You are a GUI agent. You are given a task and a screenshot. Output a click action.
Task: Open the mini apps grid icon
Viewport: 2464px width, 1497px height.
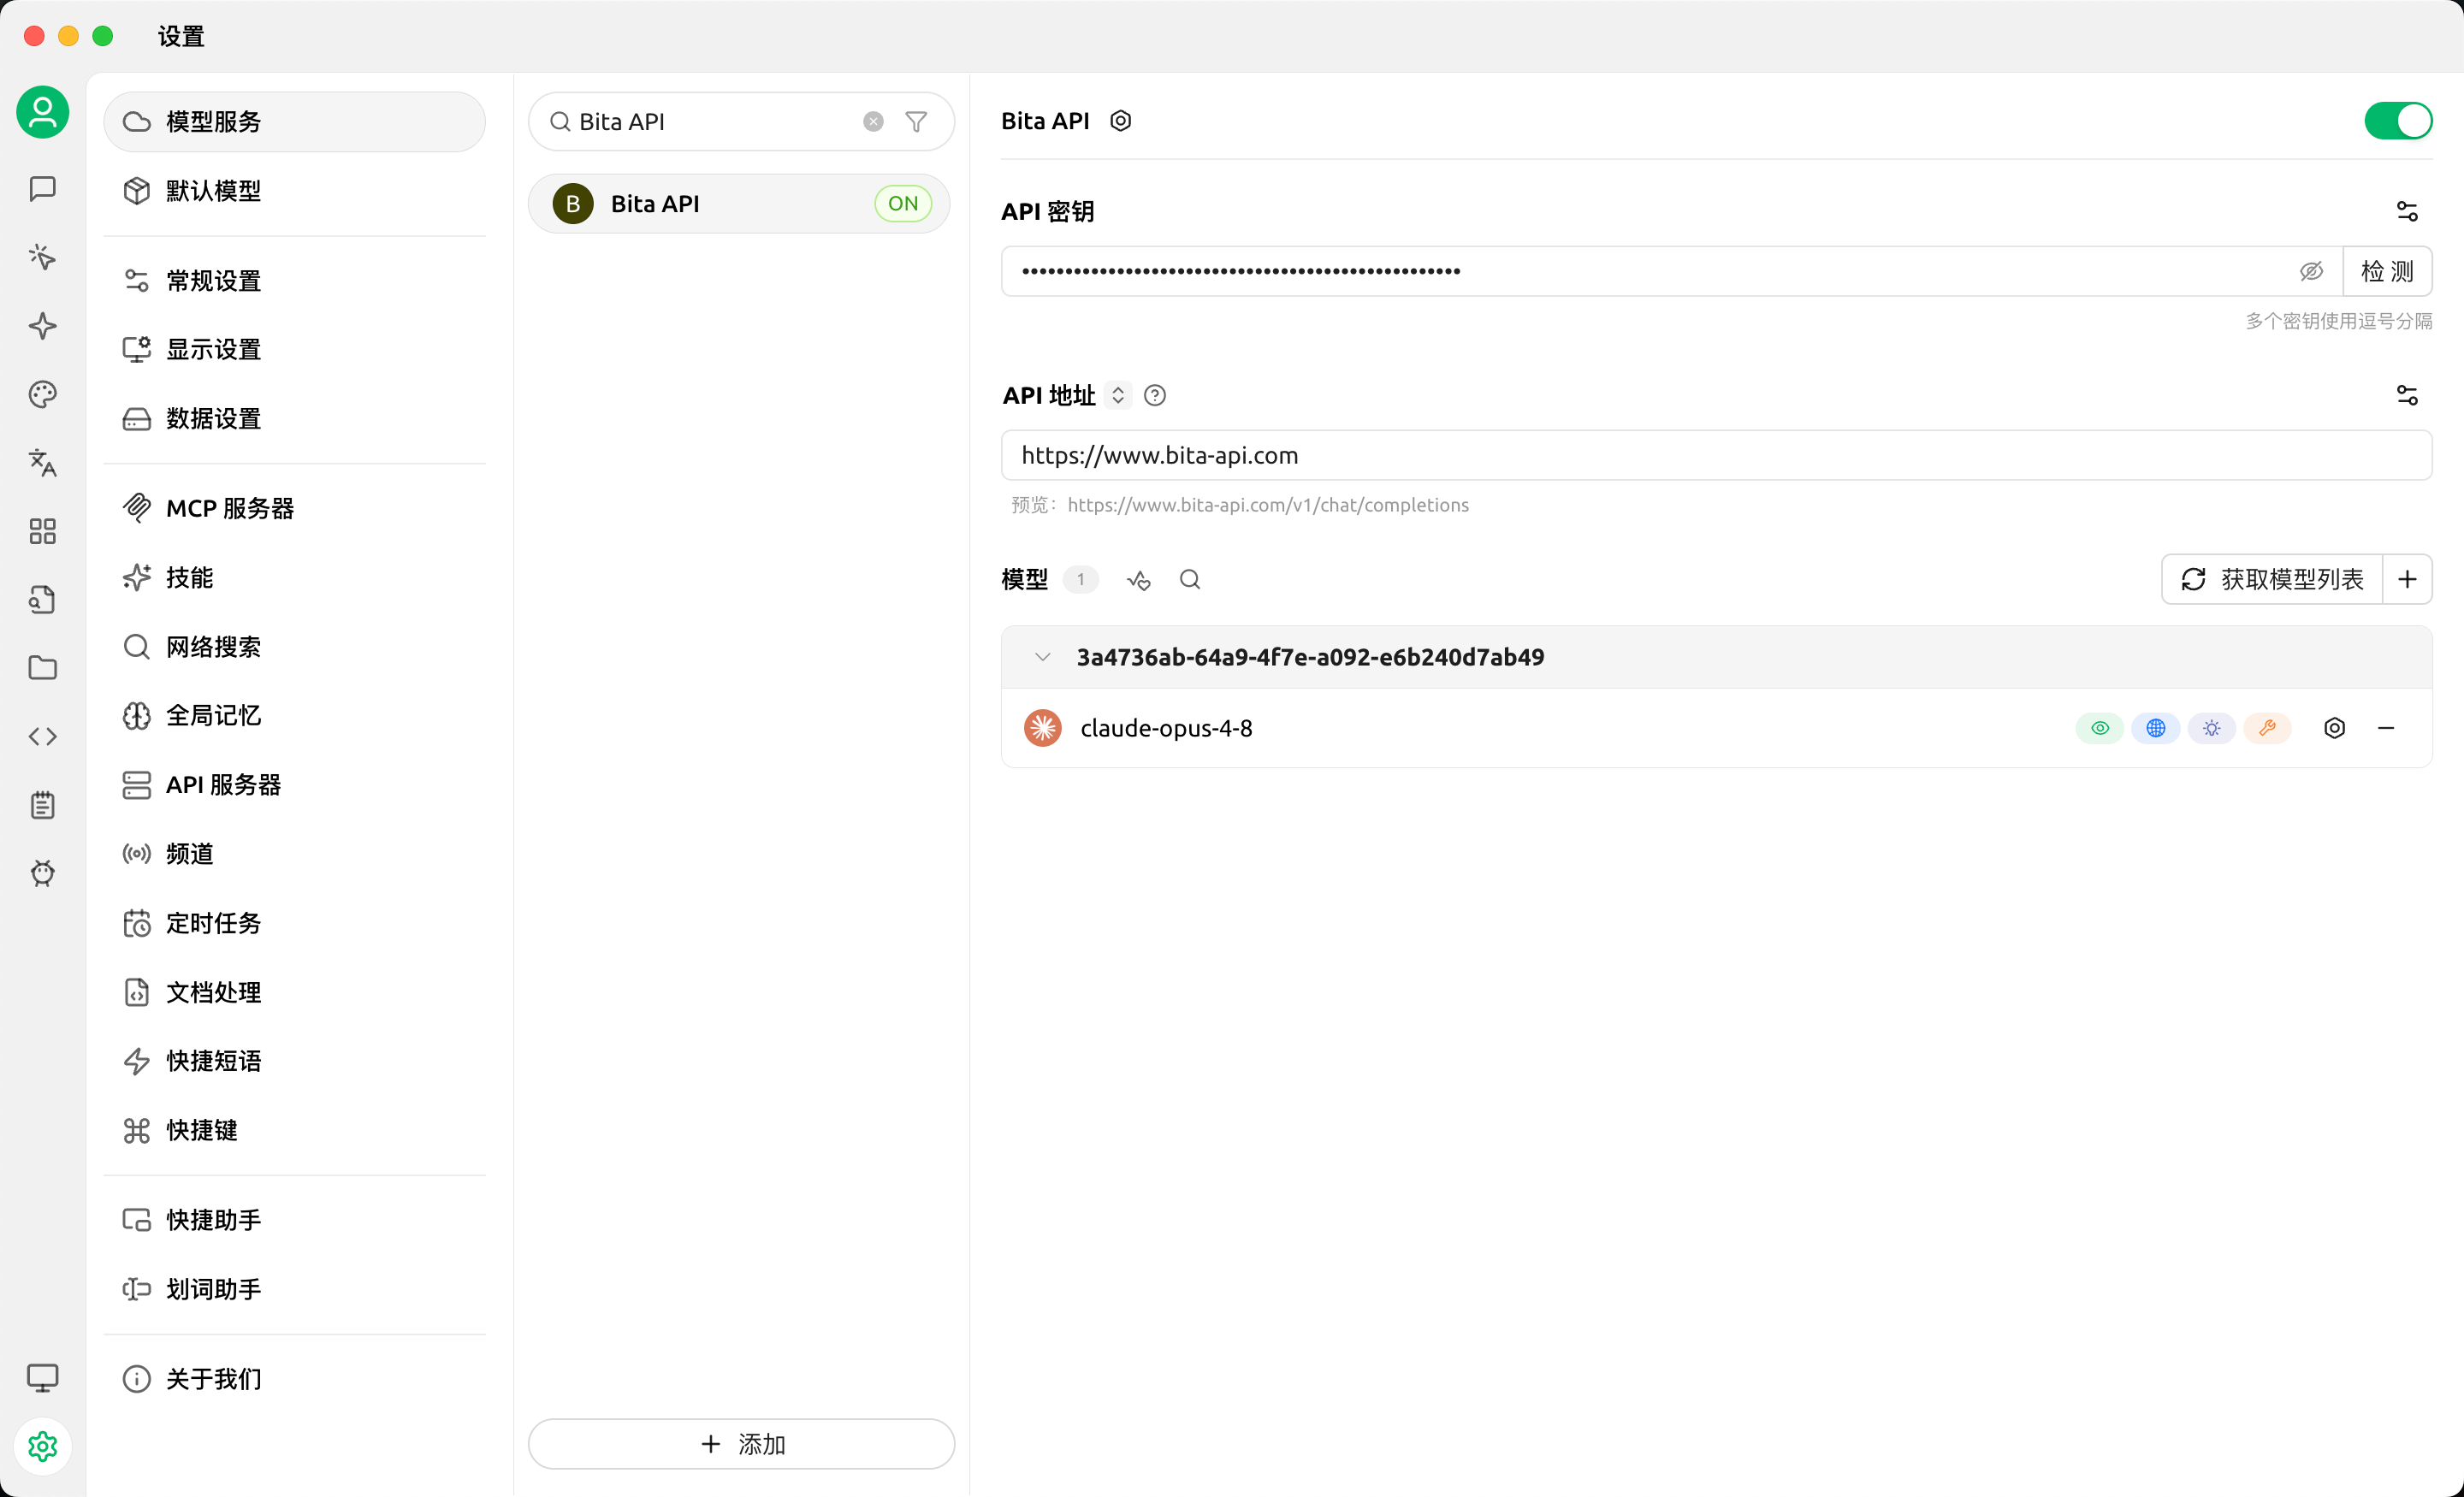pyautogui.click(x=42, y=531)
